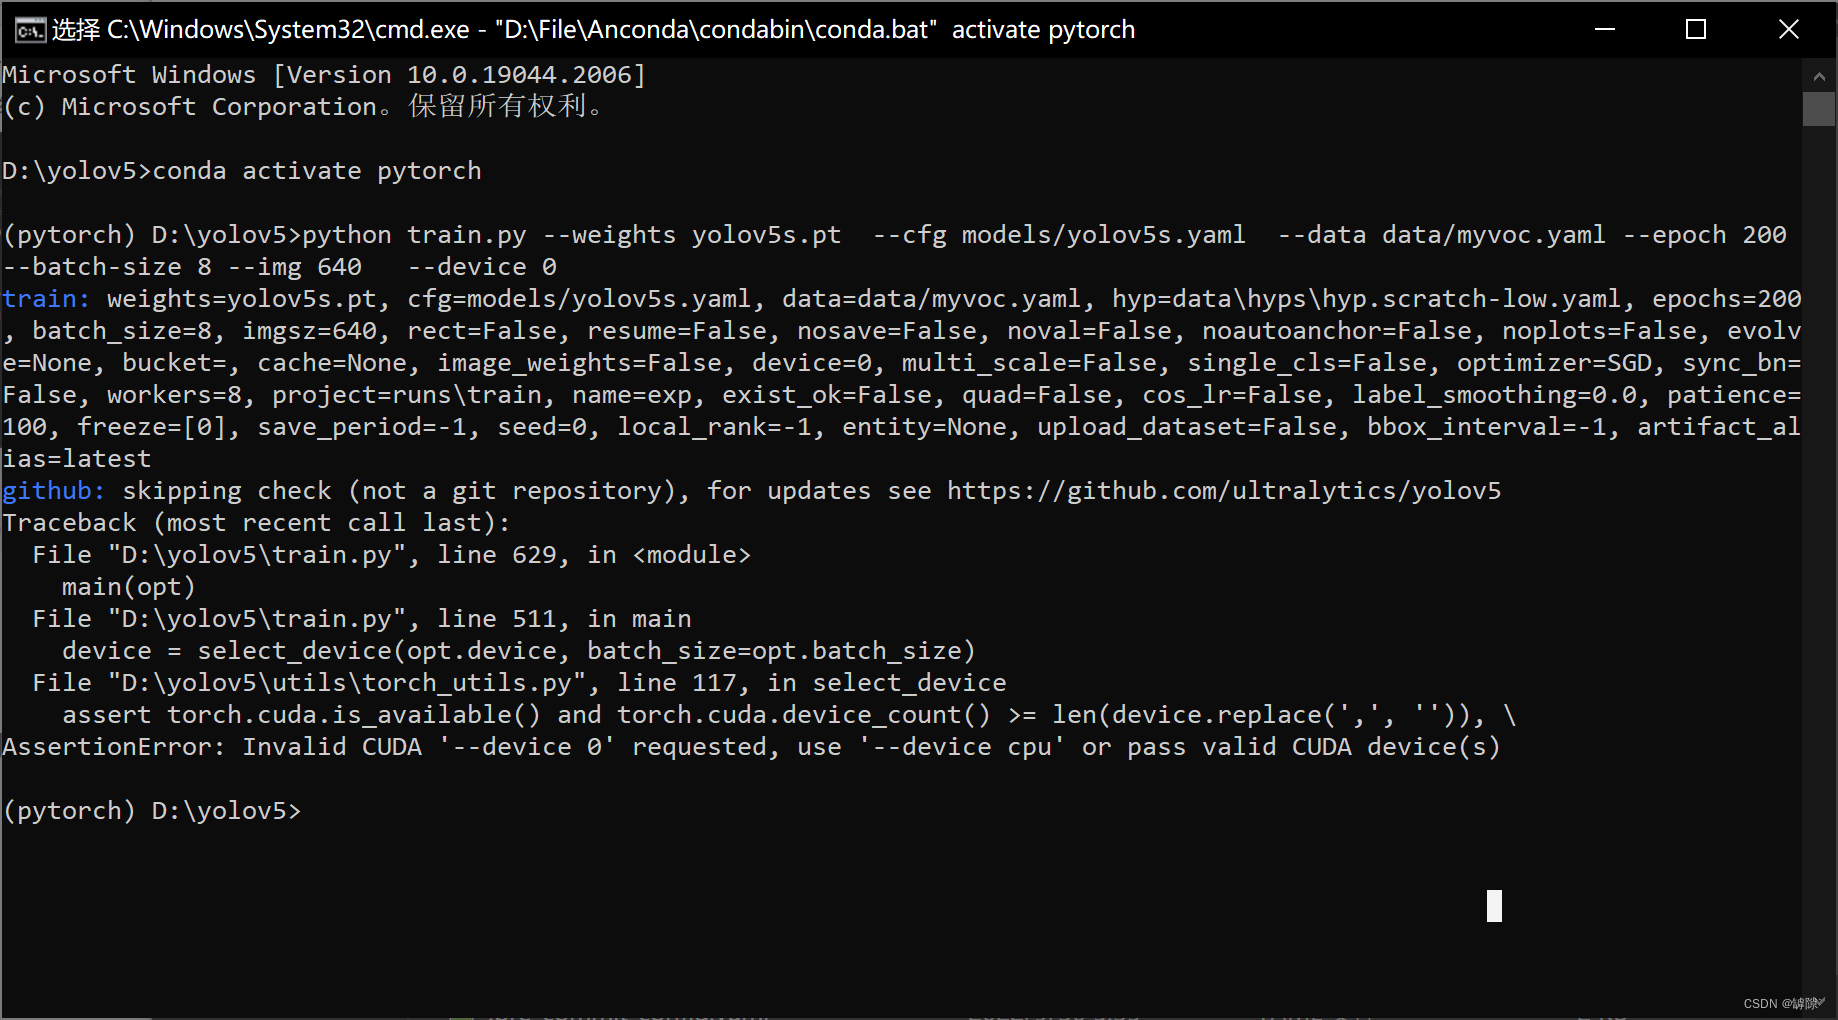Click the white block cursor

tap(1494, 906)
